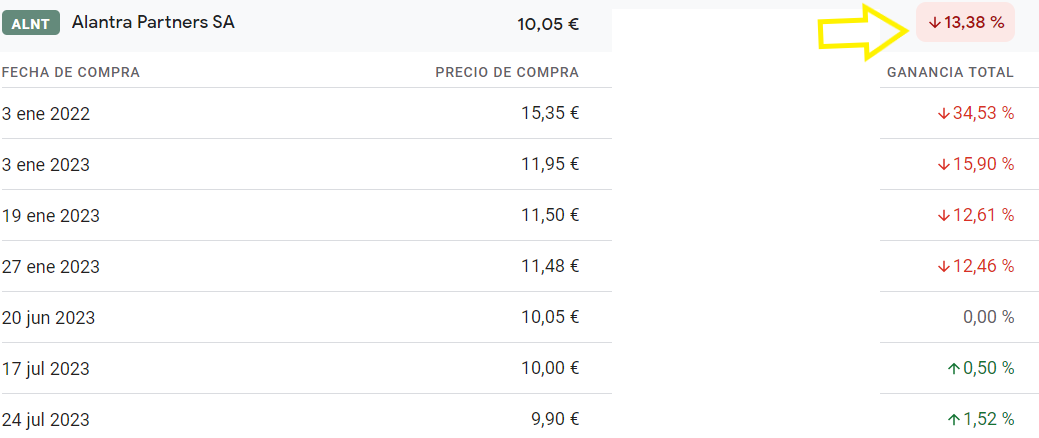Click the down arrow beside 12,46 %

944,267
